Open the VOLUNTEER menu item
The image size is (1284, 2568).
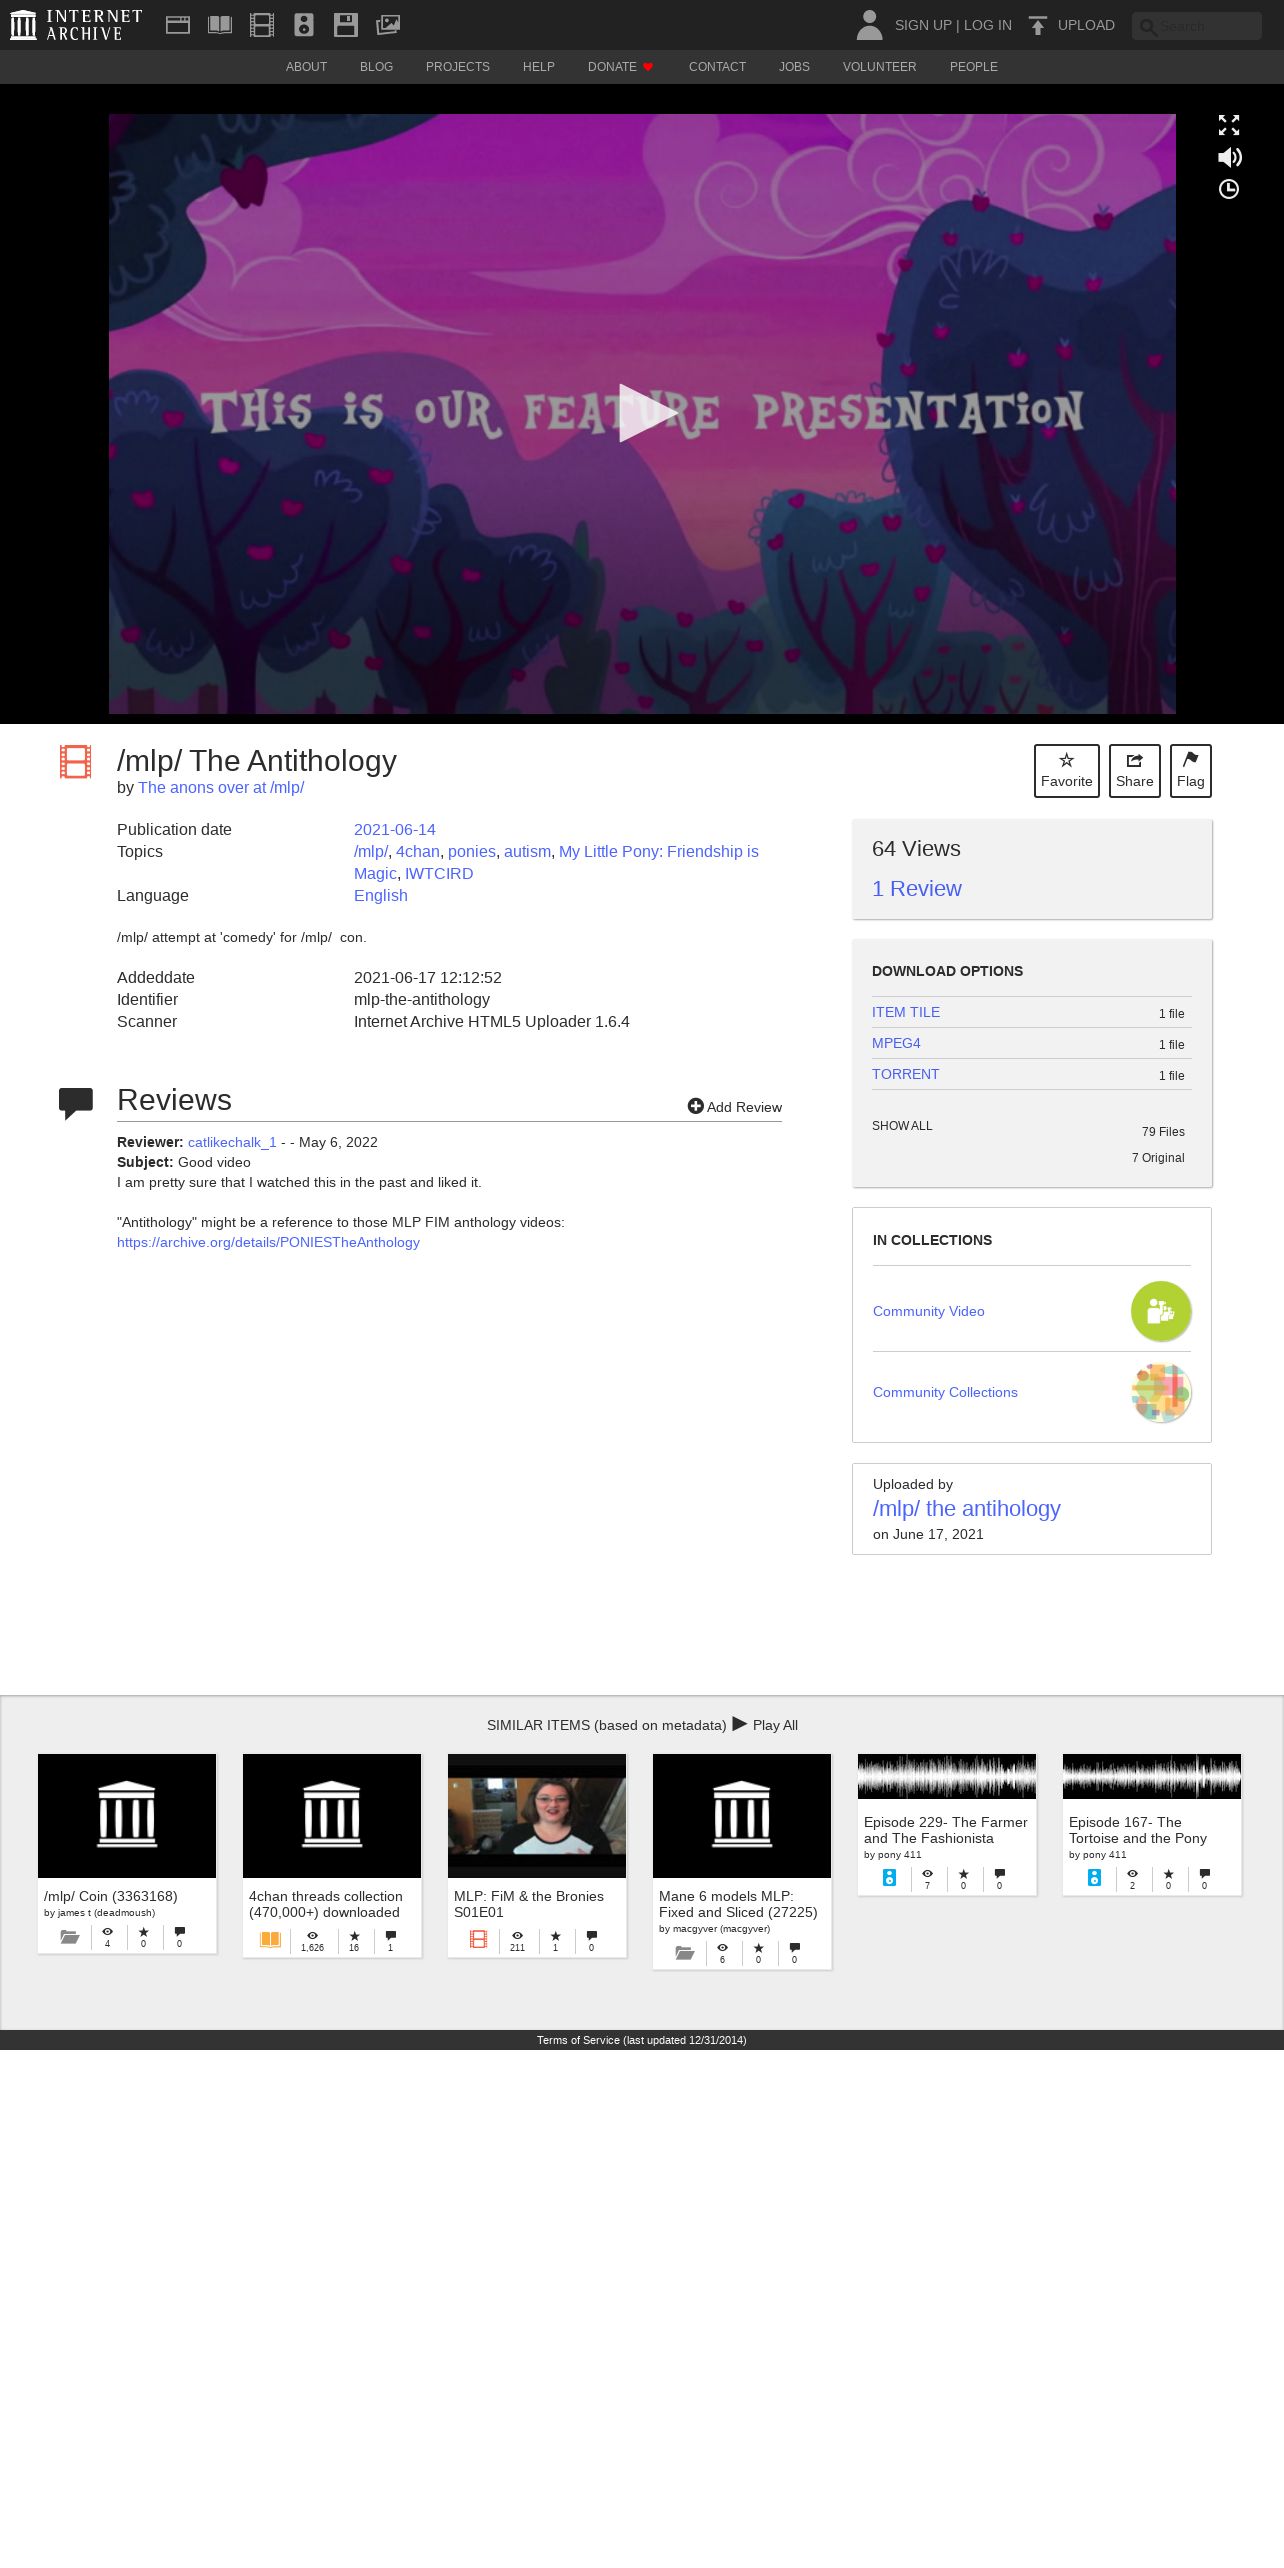coord(880,67)
